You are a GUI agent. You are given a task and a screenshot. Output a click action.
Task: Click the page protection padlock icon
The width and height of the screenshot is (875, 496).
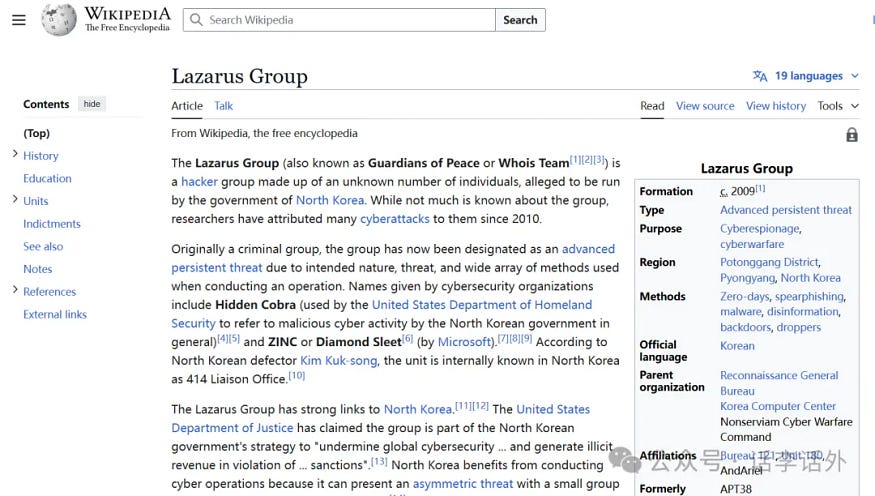click(x=852, y=135)
